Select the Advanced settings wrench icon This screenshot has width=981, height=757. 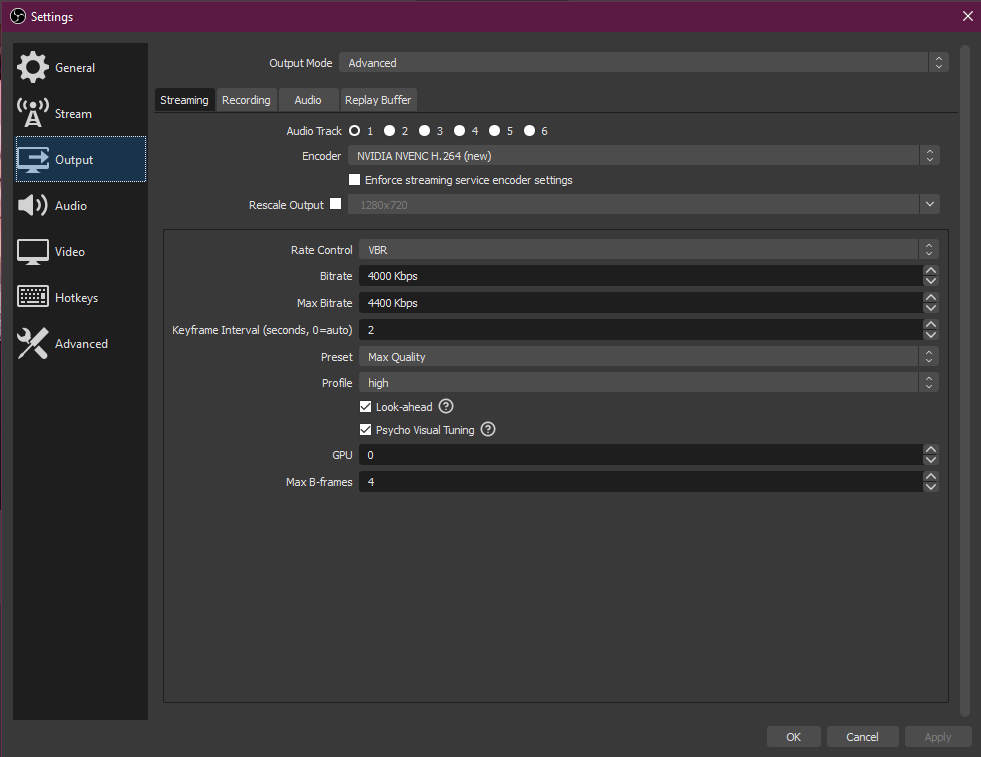33,342
